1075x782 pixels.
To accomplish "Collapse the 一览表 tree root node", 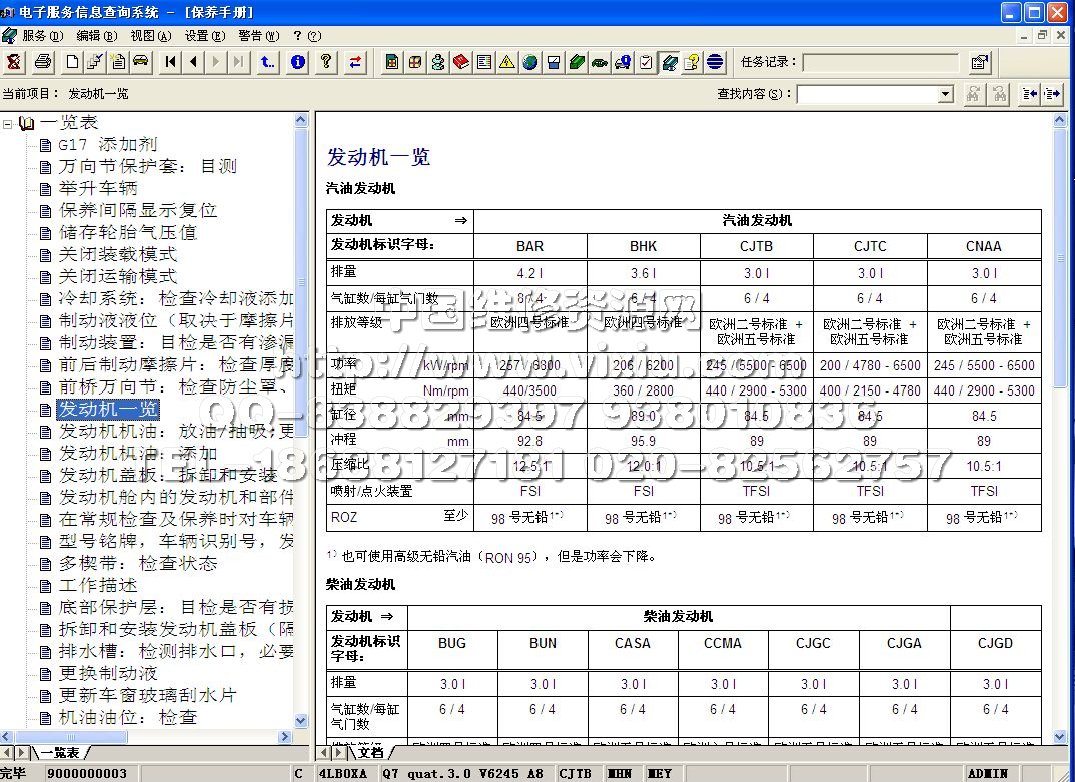I will (9, 123).
